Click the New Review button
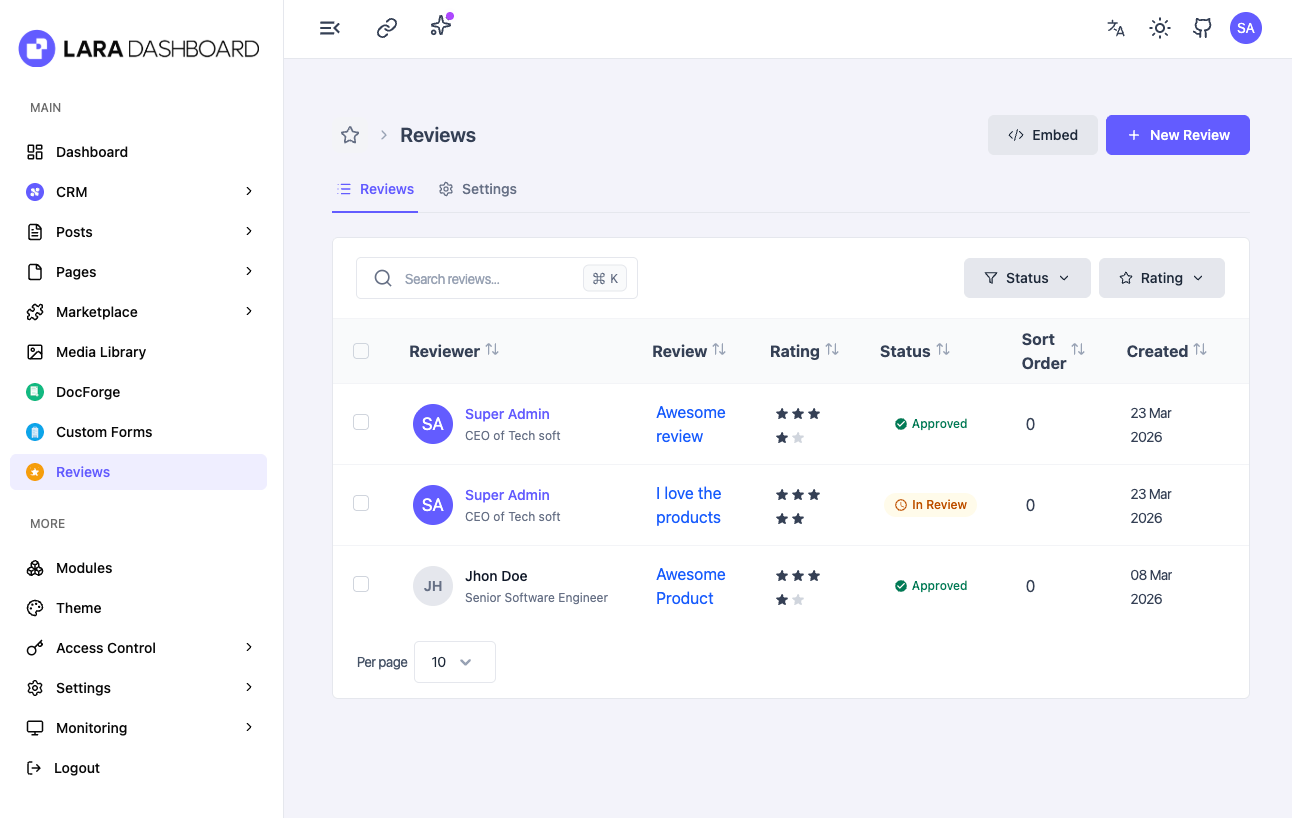Screen dimensions: 1292x818 [1177, 135]
